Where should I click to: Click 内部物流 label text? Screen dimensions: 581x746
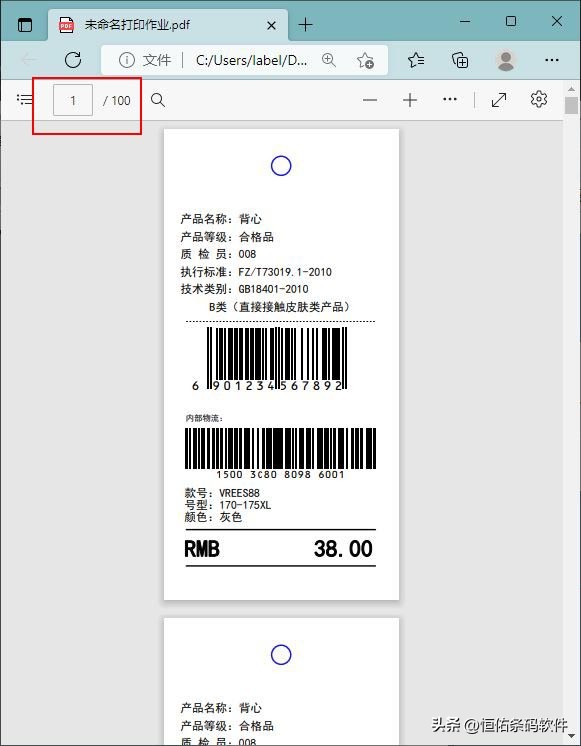pos(204,418)
